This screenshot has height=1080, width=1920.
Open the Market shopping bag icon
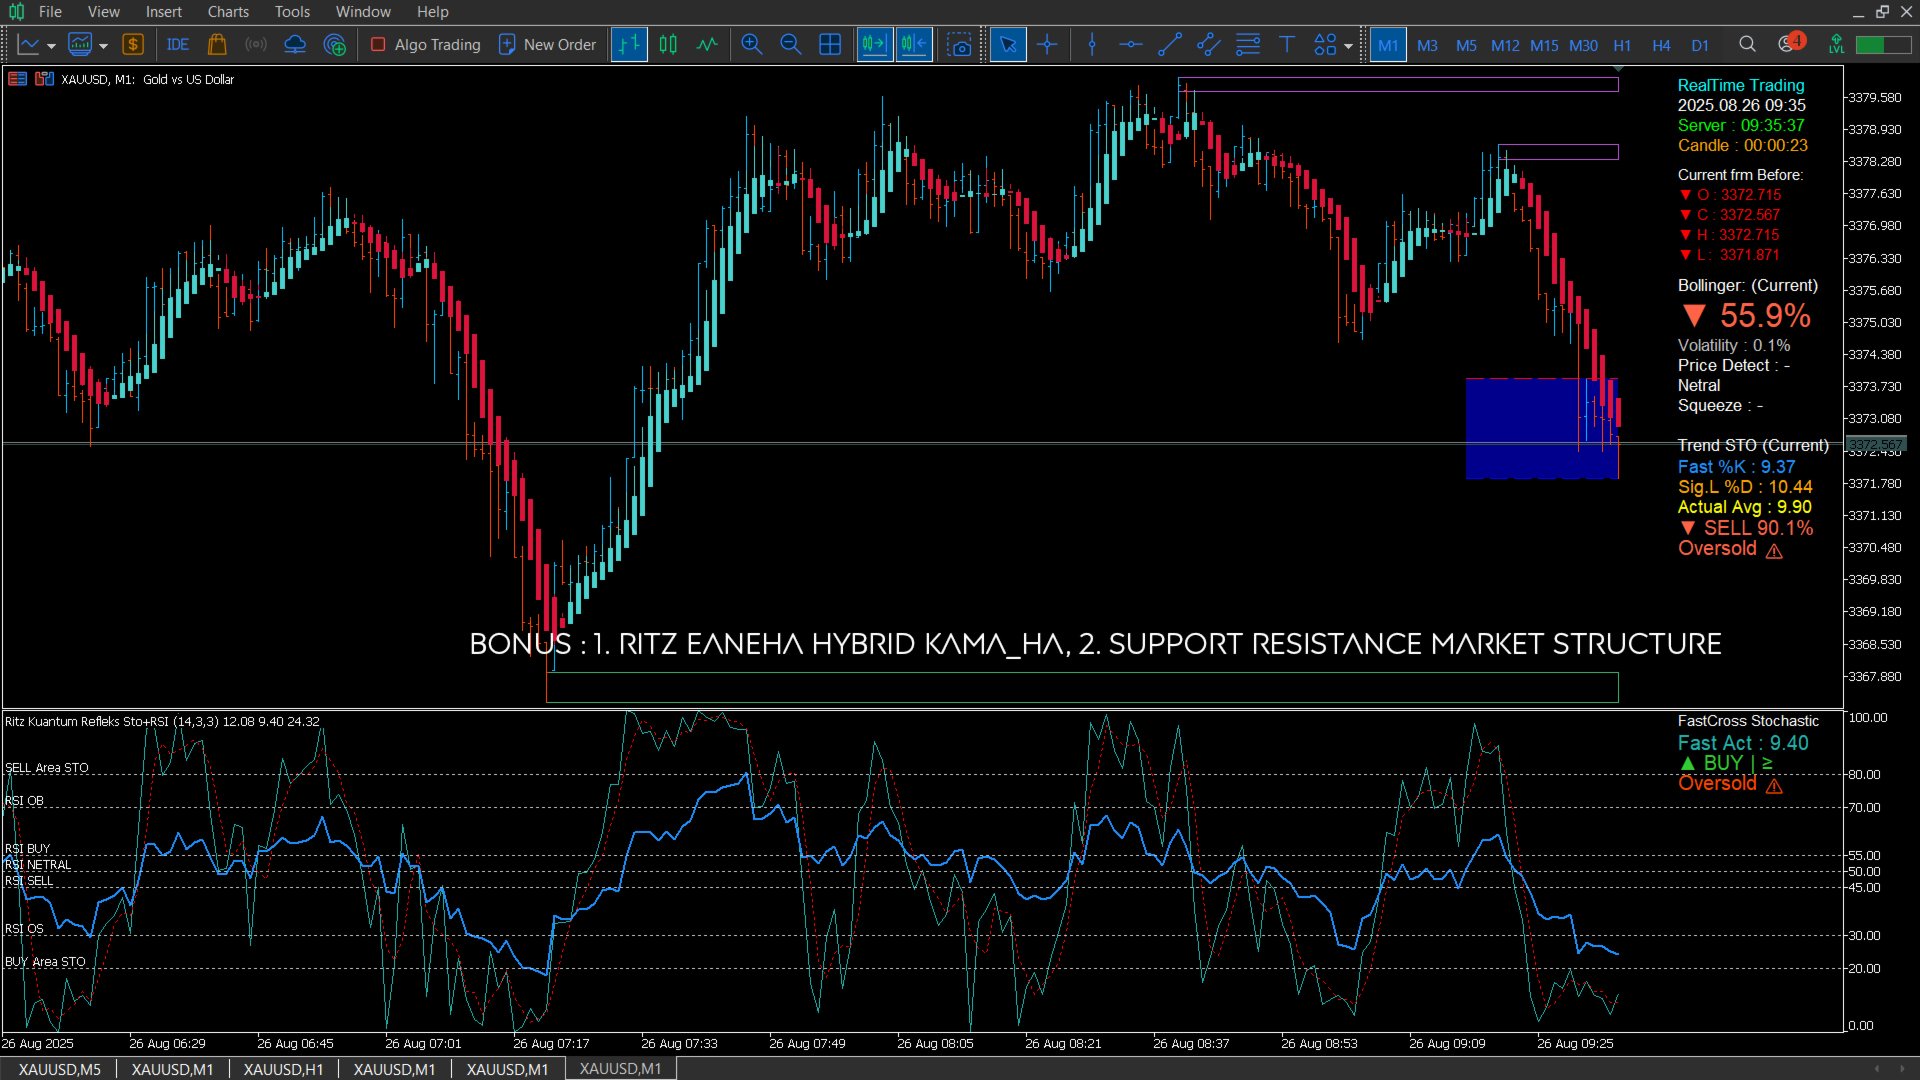(216, 45)
